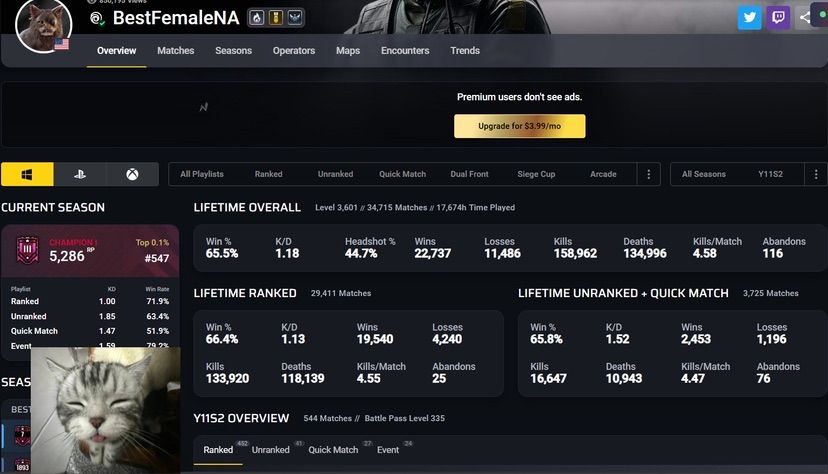Click unranked + quick match Abandons 76
This screenshot has height=474, width=828.
coord(778,373)
